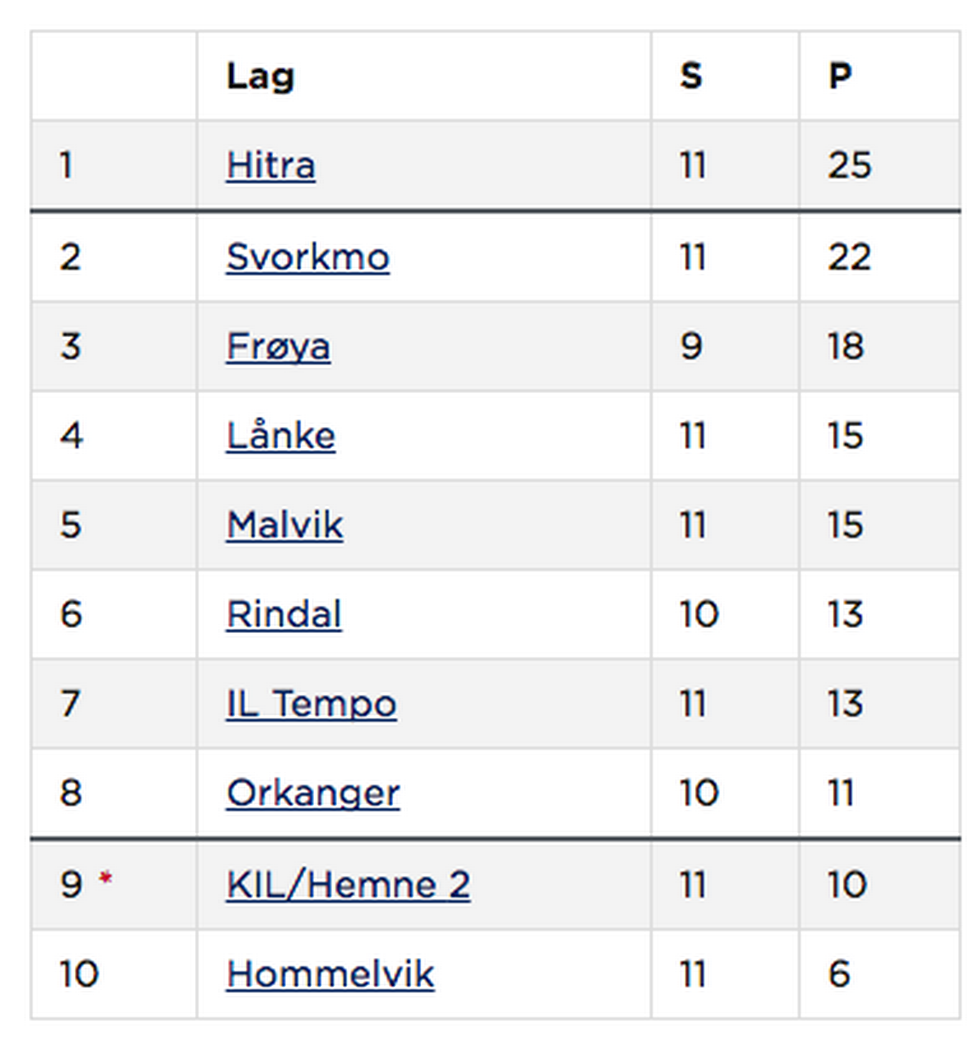The width and height of the screenshot is (980, 1054).
Task: Click rank number 10 cell
Action: tap(79, 974)
